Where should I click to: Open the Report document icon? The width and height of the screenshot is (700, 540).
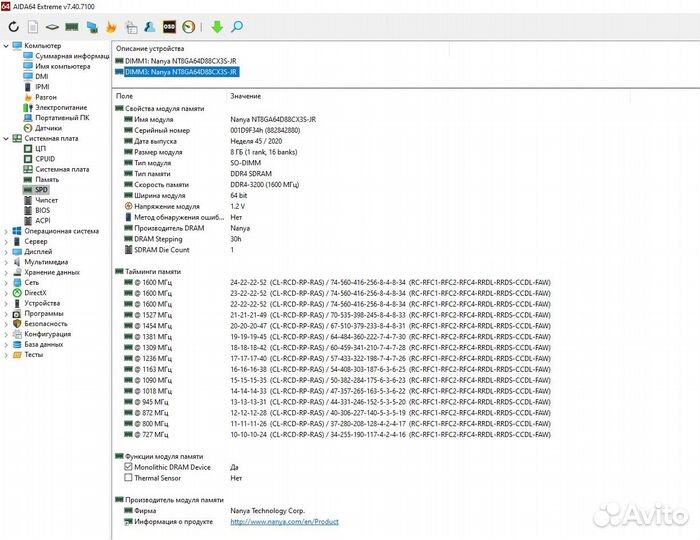tap(31, 26)
